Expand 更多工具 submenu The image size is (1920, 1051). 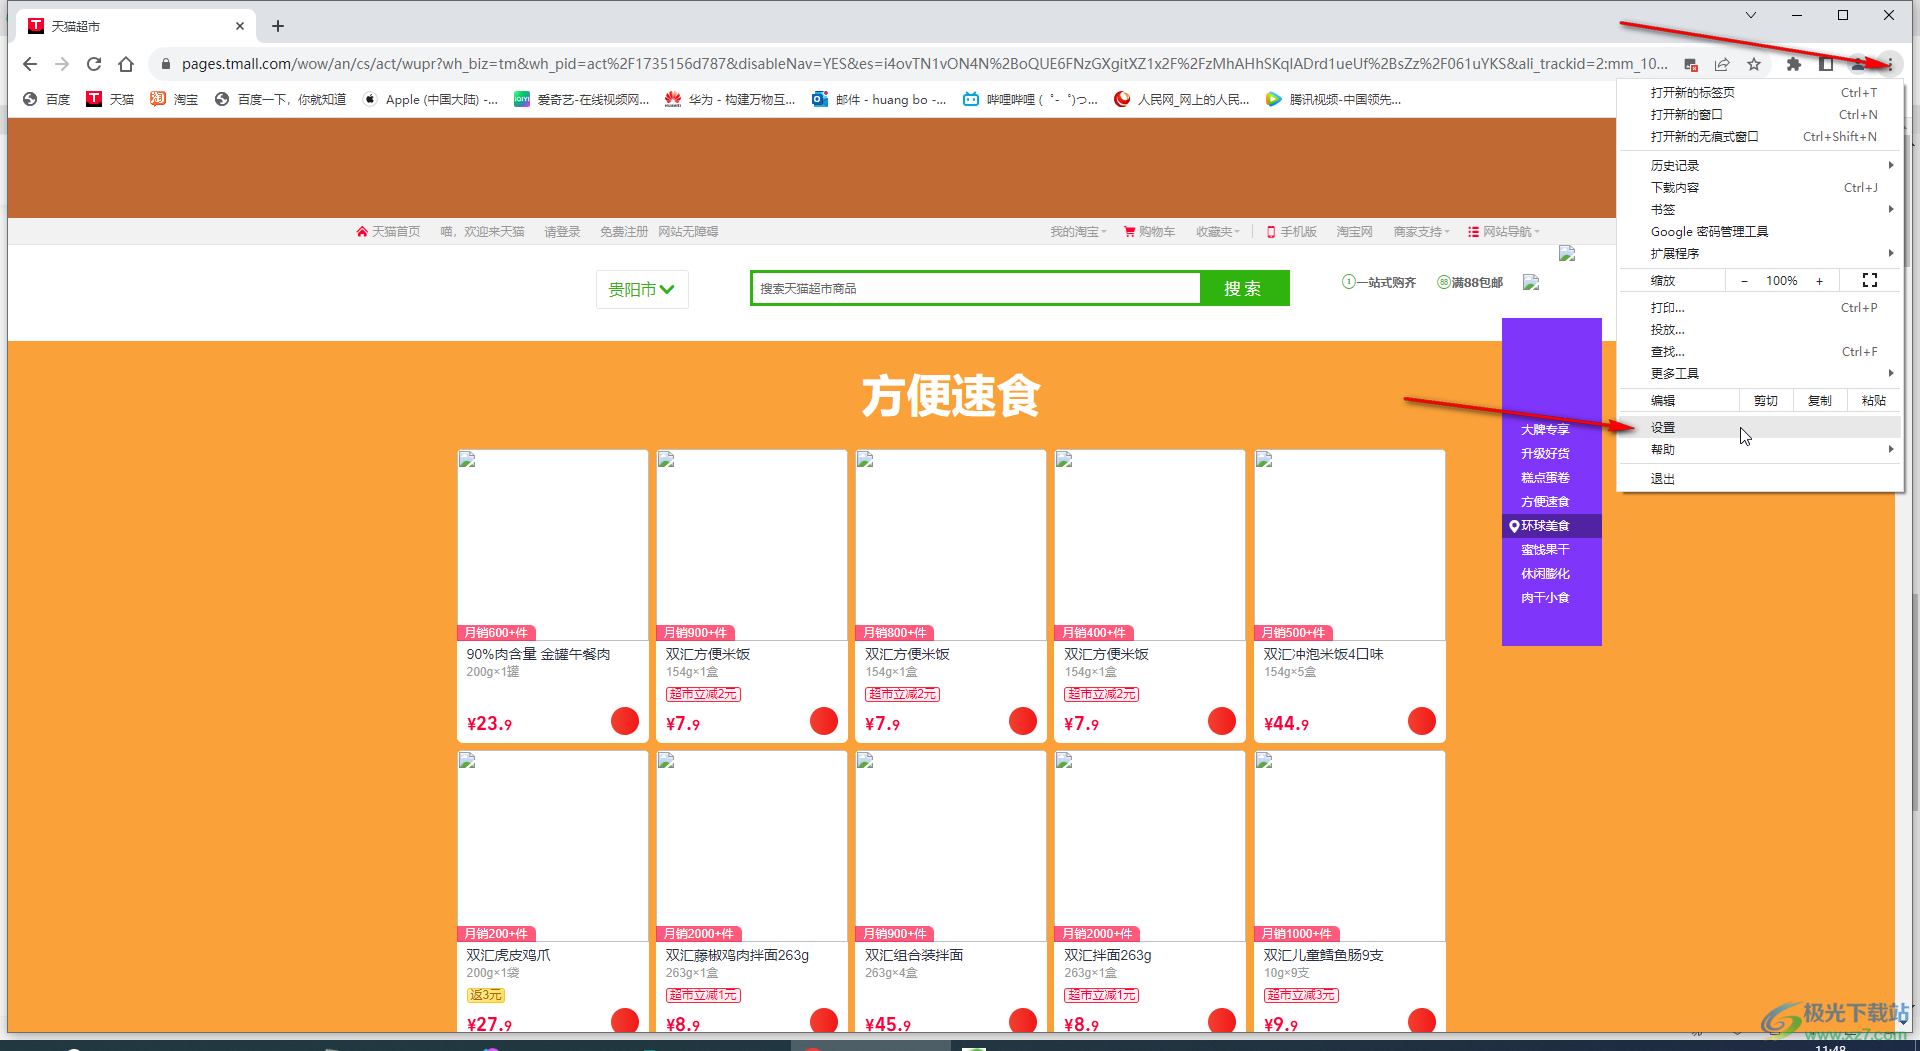[x=1761, y=373]
